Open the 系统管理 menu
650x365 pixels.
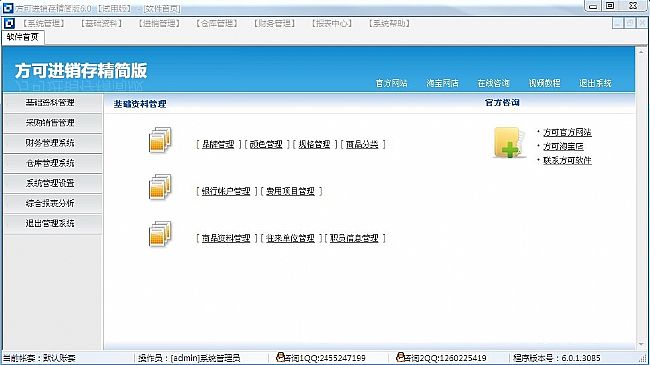(x=44, y=24)
